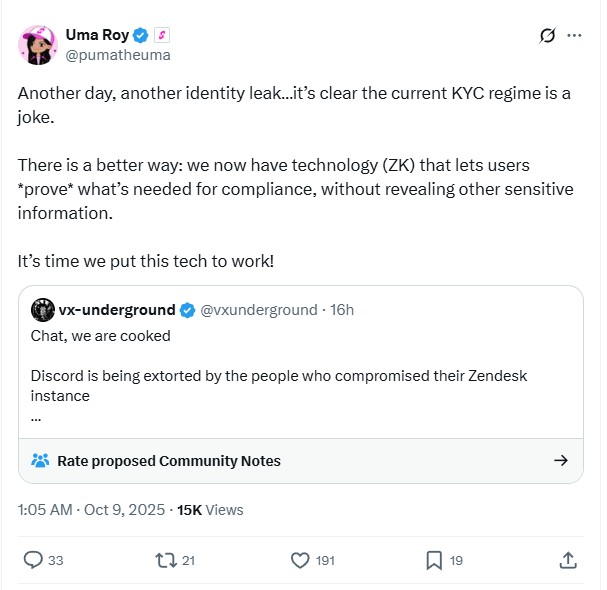Viewport: 607px width, 590px height.
Task: Like the tweet with heart icon
Action: pyautogui.click(x=300, y=560)
